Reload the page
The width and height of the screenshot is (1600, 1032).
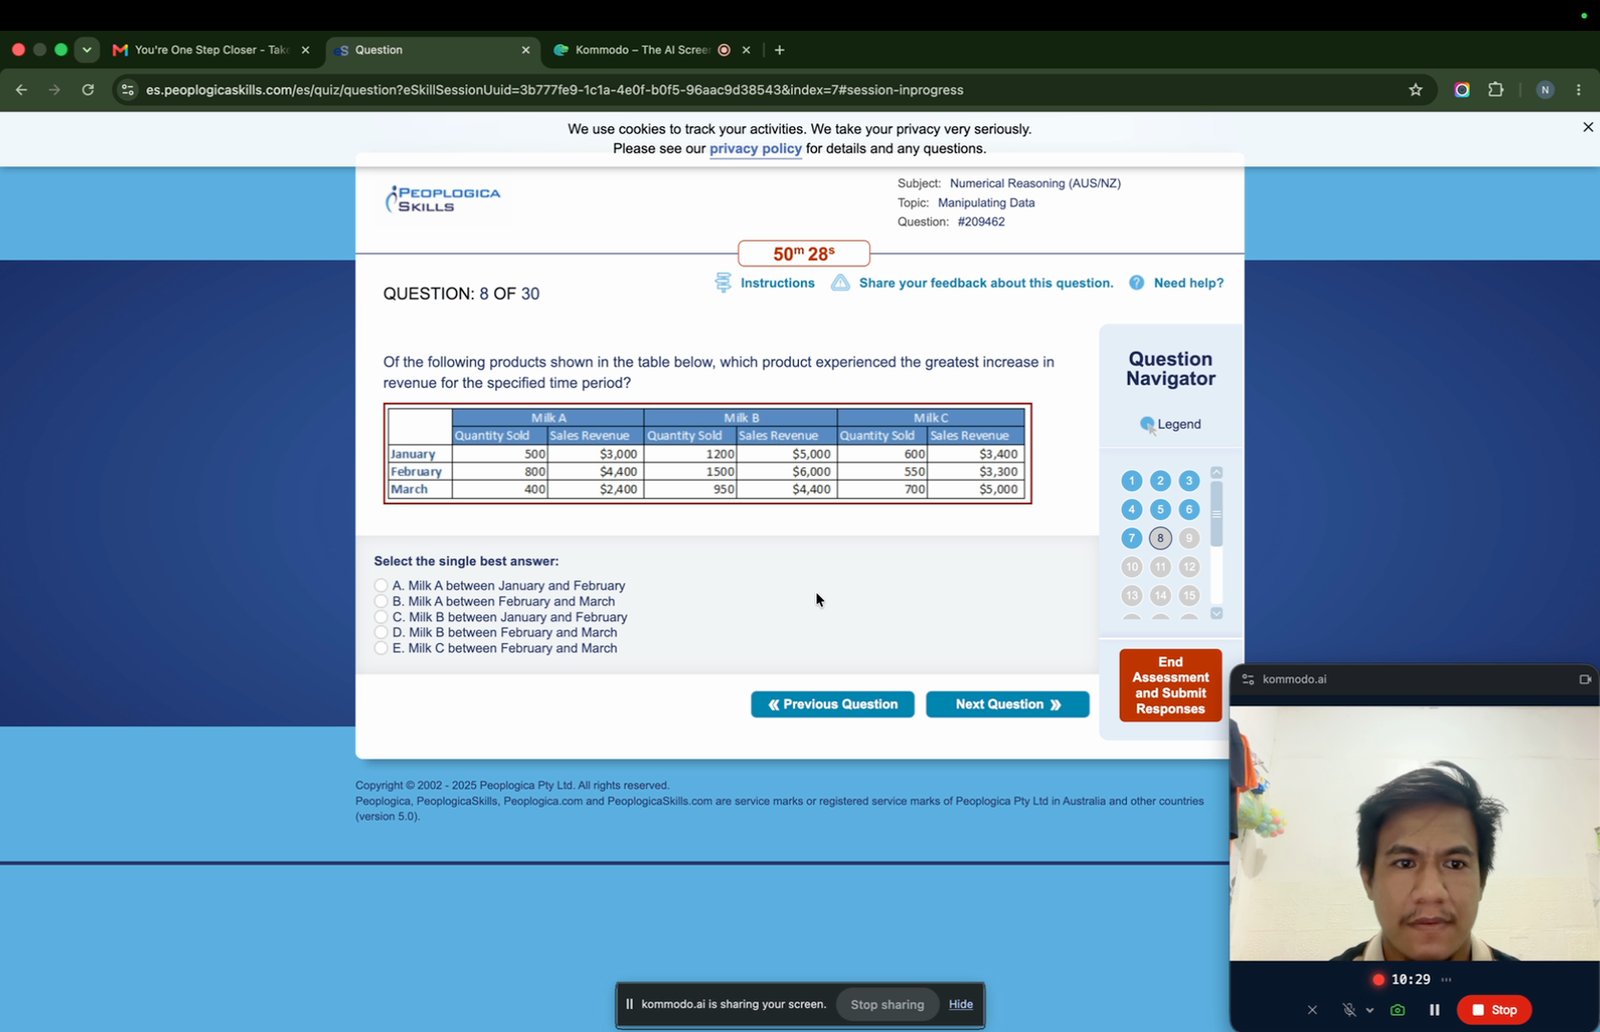[x=88, y=90]
